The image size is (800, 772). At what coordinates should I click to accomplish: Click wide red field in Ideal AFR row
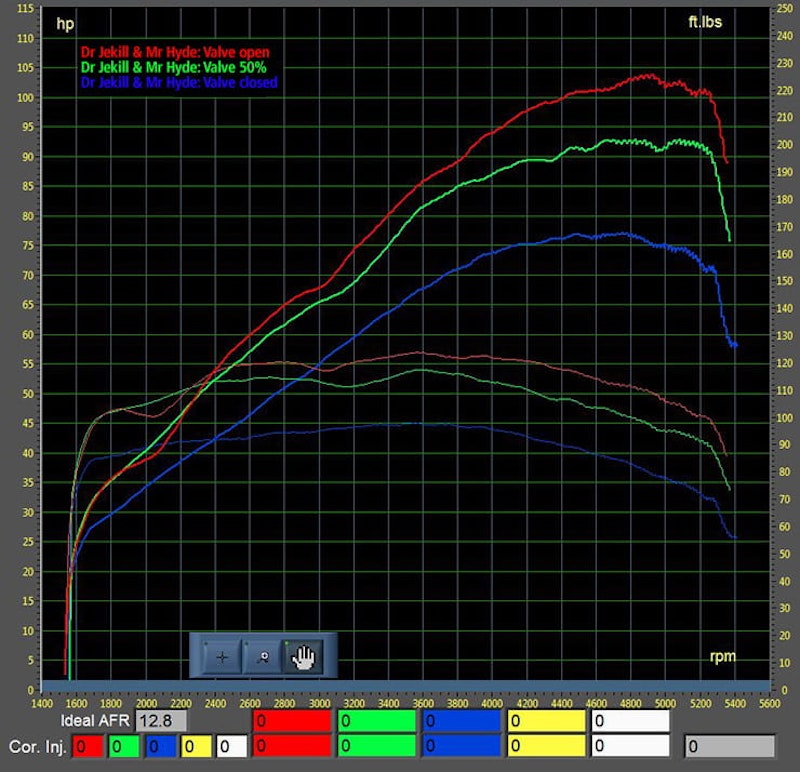tap(292, 720)
